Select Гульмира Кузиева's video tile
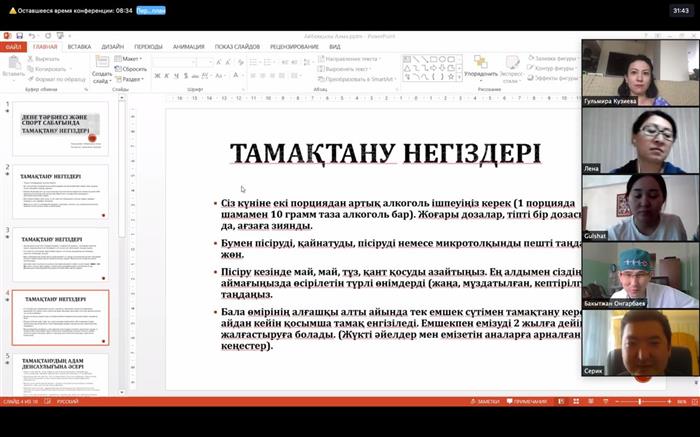Image resolution: width=700 pixels, height=437 pixels. pyautogui.click(x=639, y=72)
